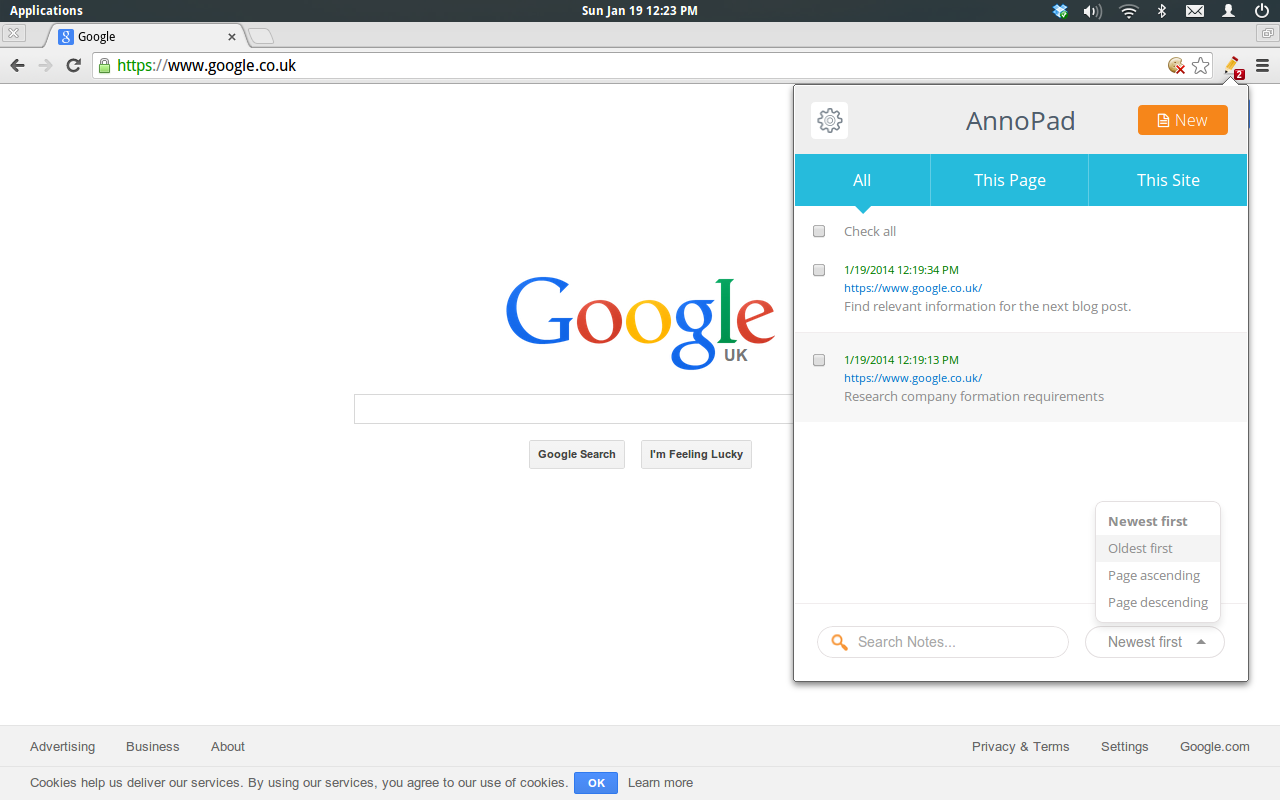Open the Business footer link
The height and width of the screenshot is (800, 1280).
(x=153, y=747)
